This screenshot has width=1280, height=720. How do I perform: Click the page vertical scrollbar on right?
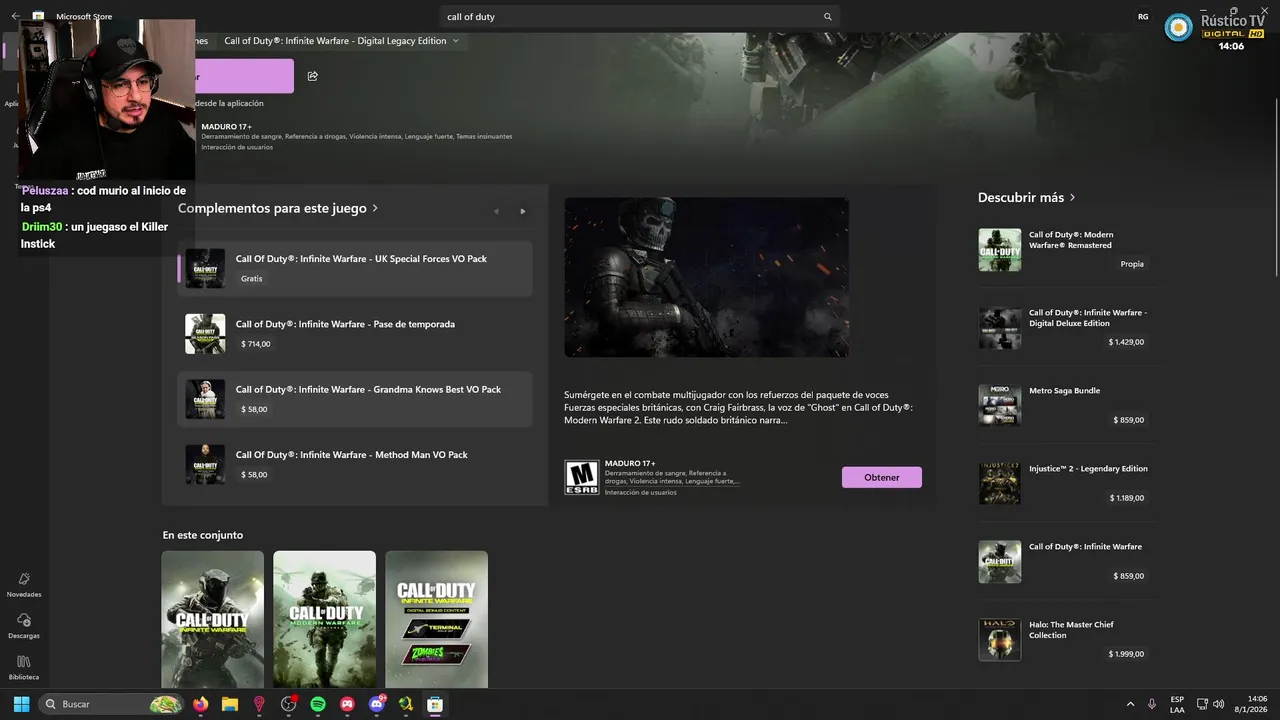pos(1275,185)
